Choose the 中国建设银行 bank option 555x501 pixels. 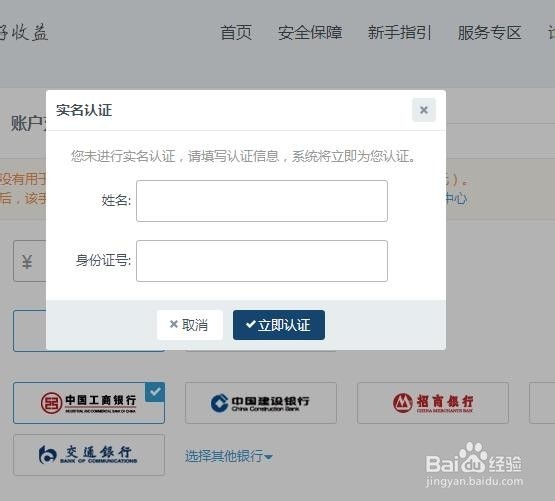261,403
